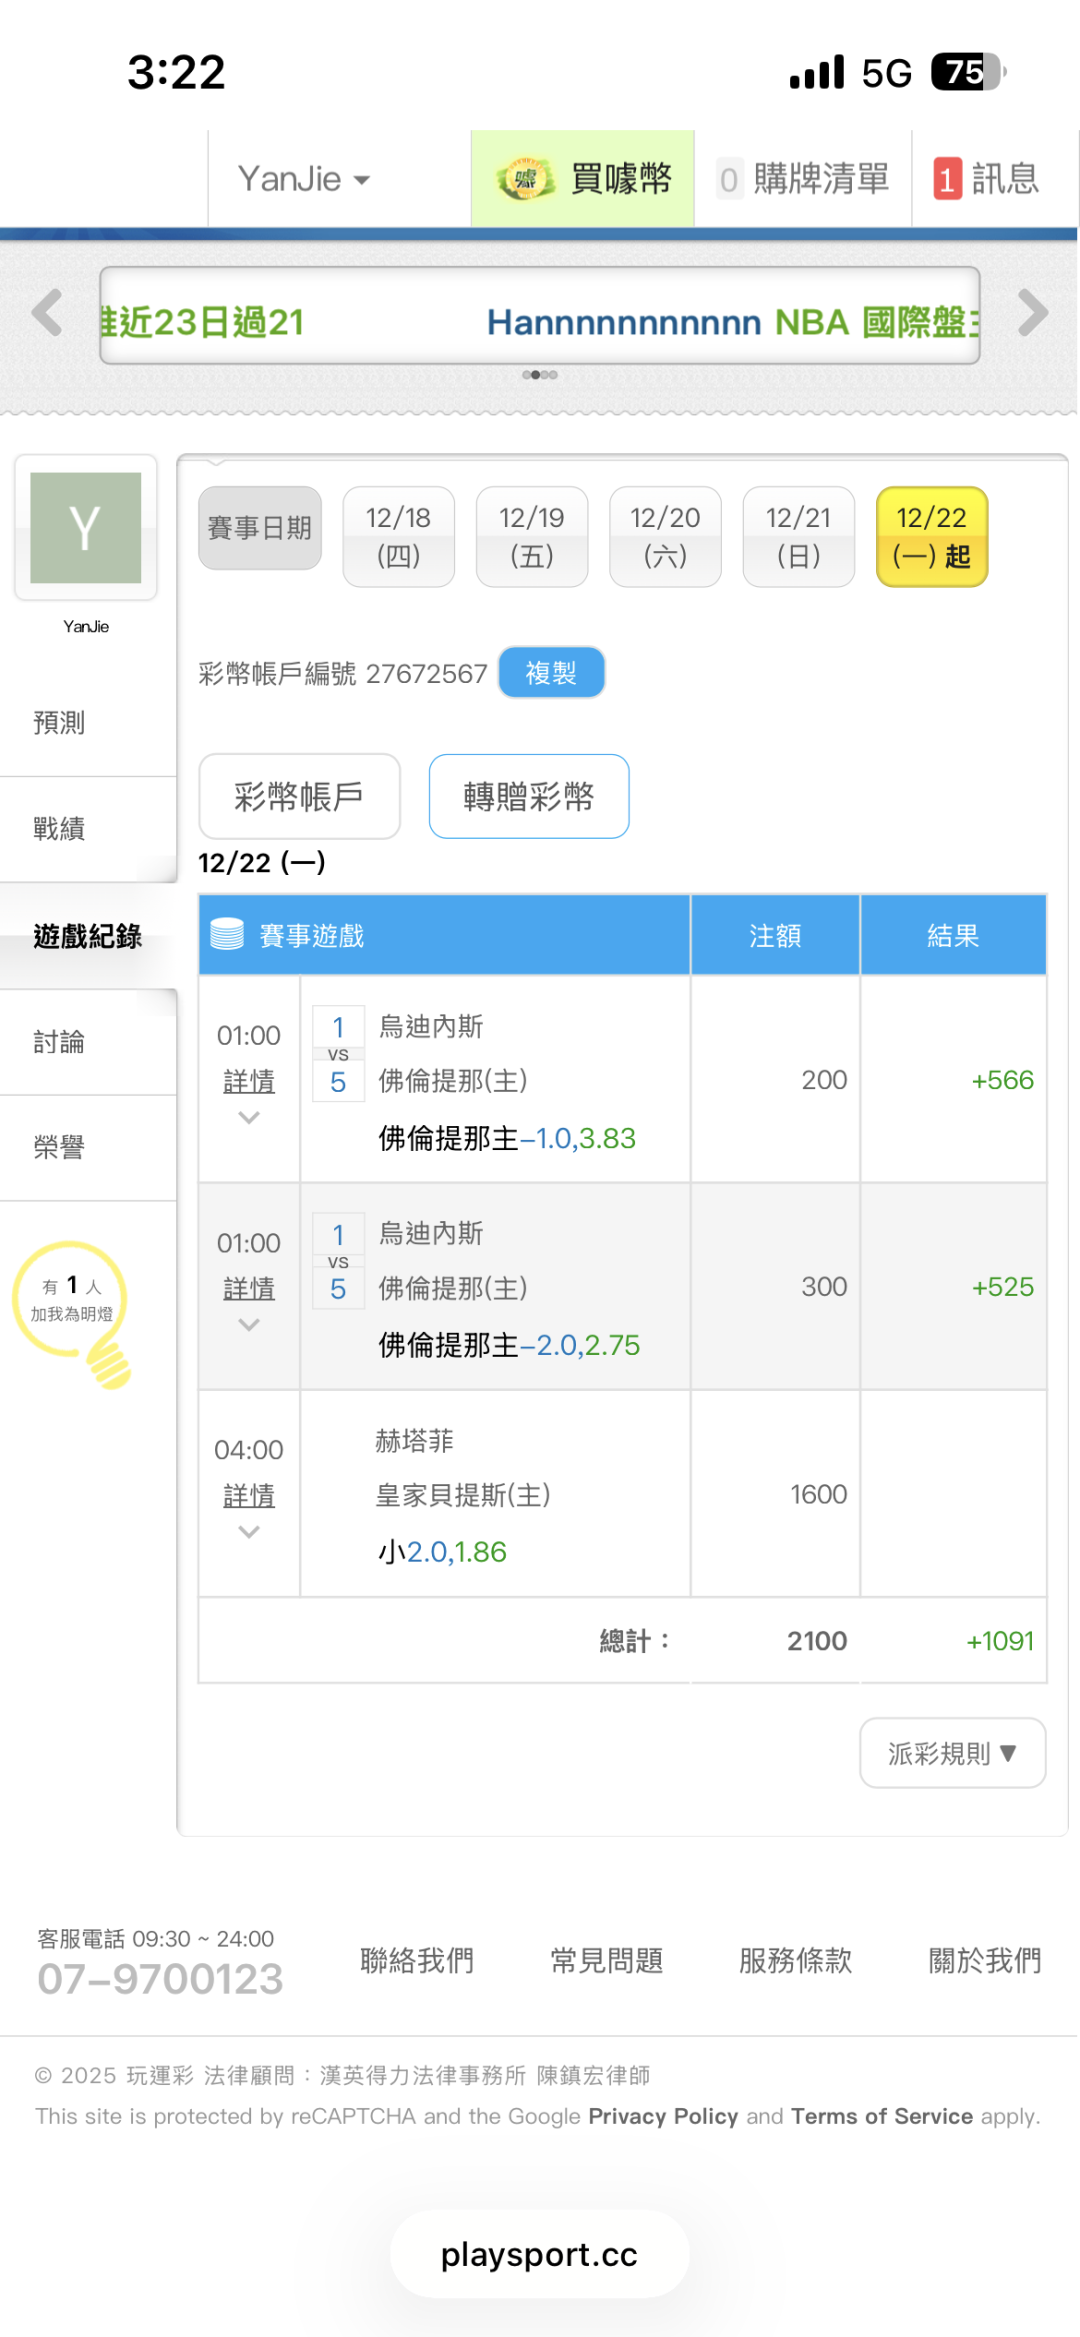Tap the 買噱幣 coin icon

525,180
